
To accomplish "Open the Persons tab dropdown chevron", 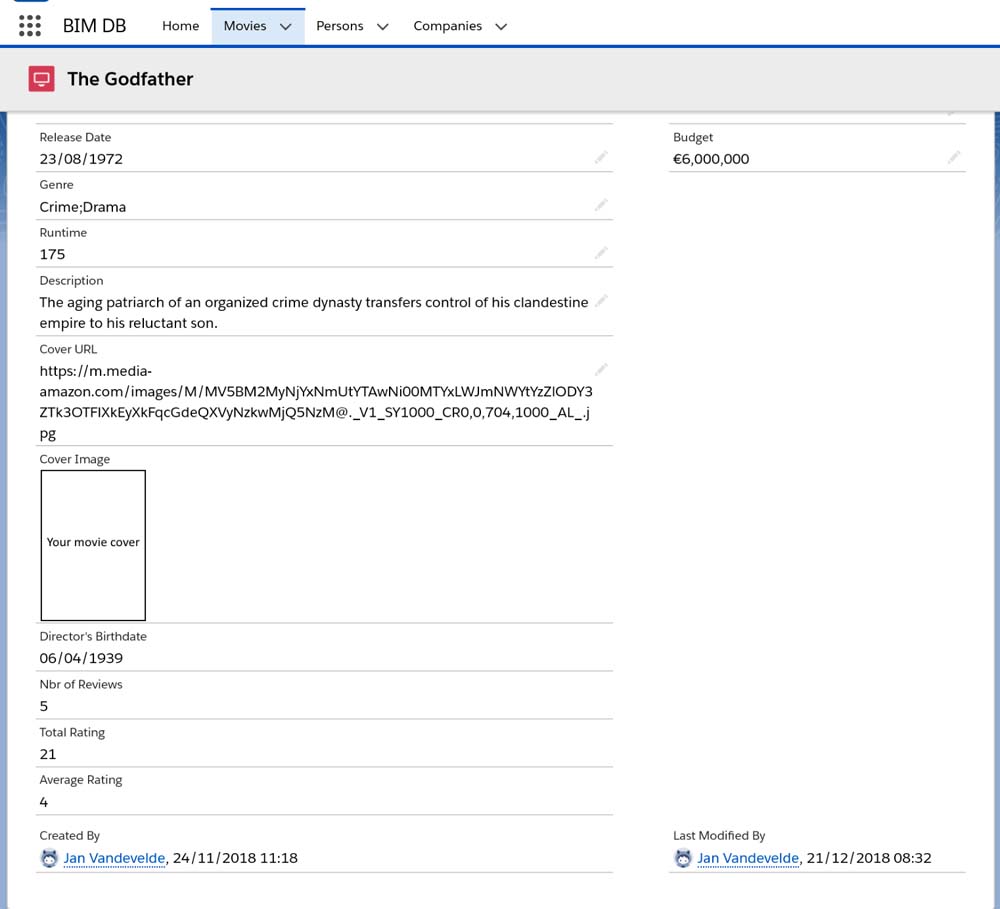I will click(382, 27).
